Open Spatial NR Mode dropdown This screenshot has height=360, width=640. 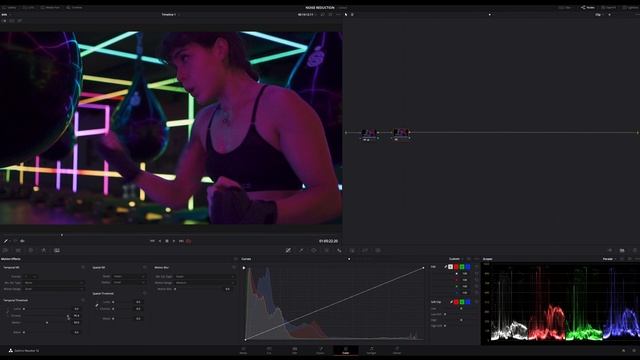click(129, 276)
